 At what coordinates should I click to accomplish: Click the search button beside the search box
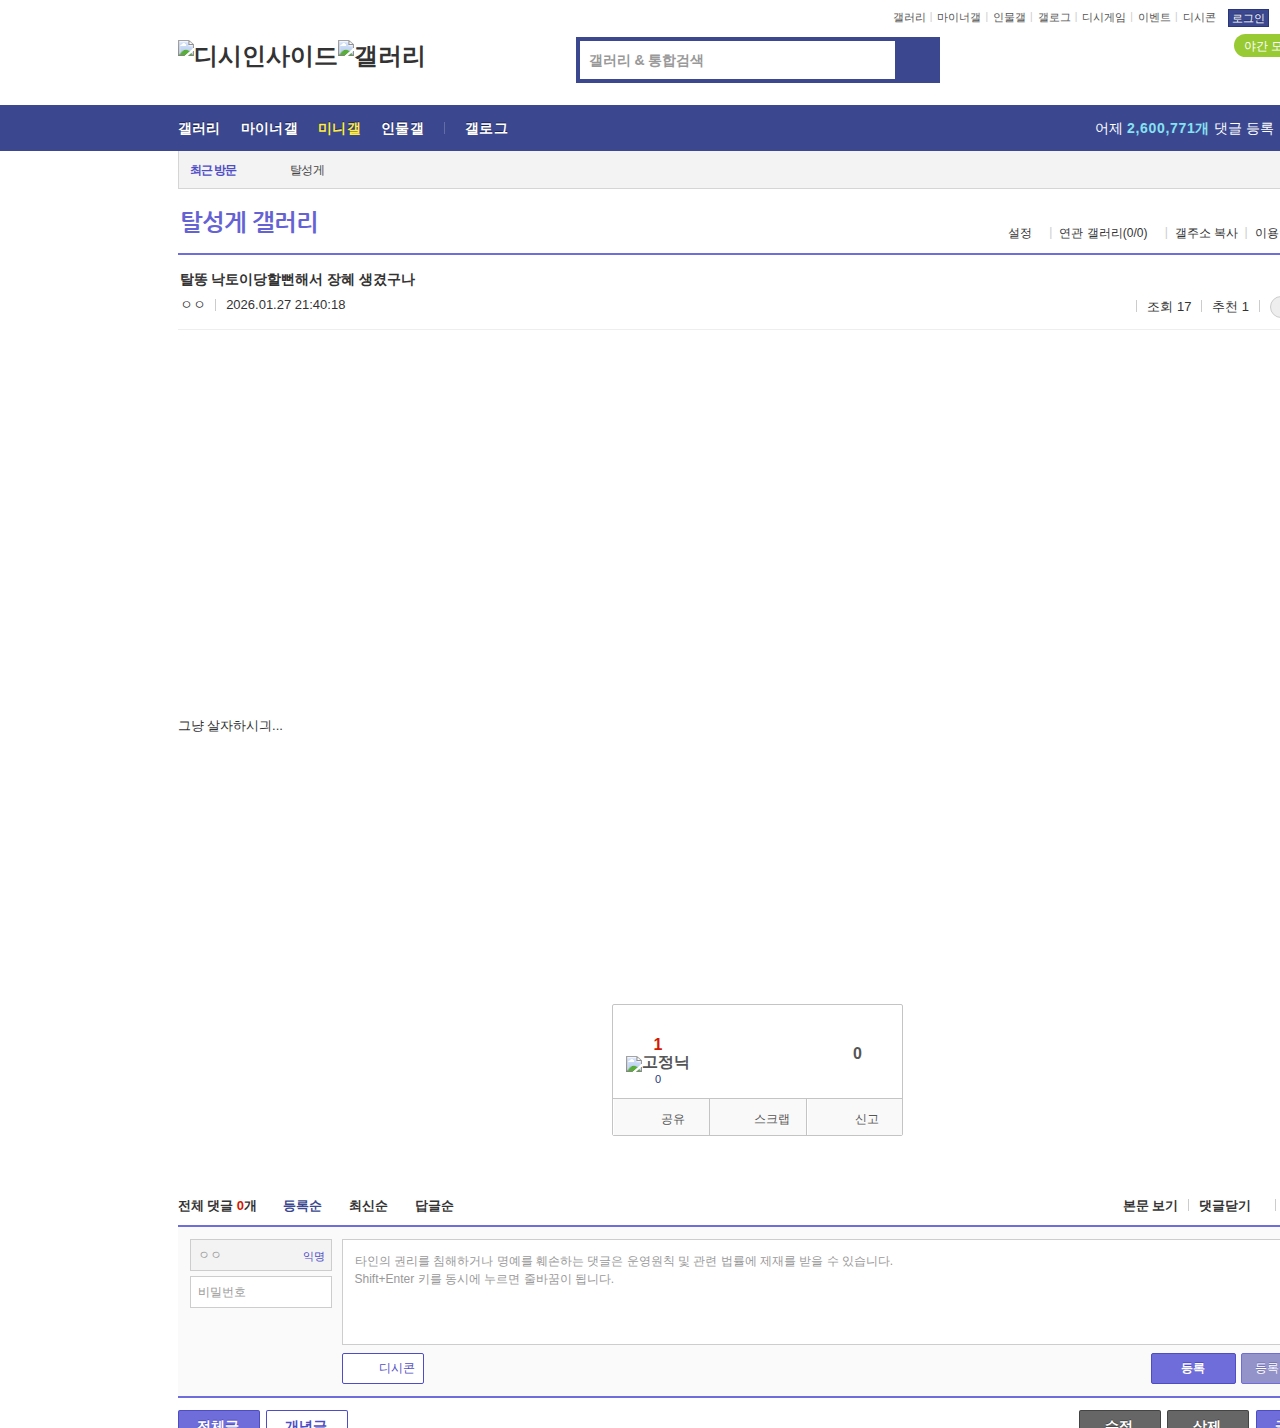coord(917,60)
